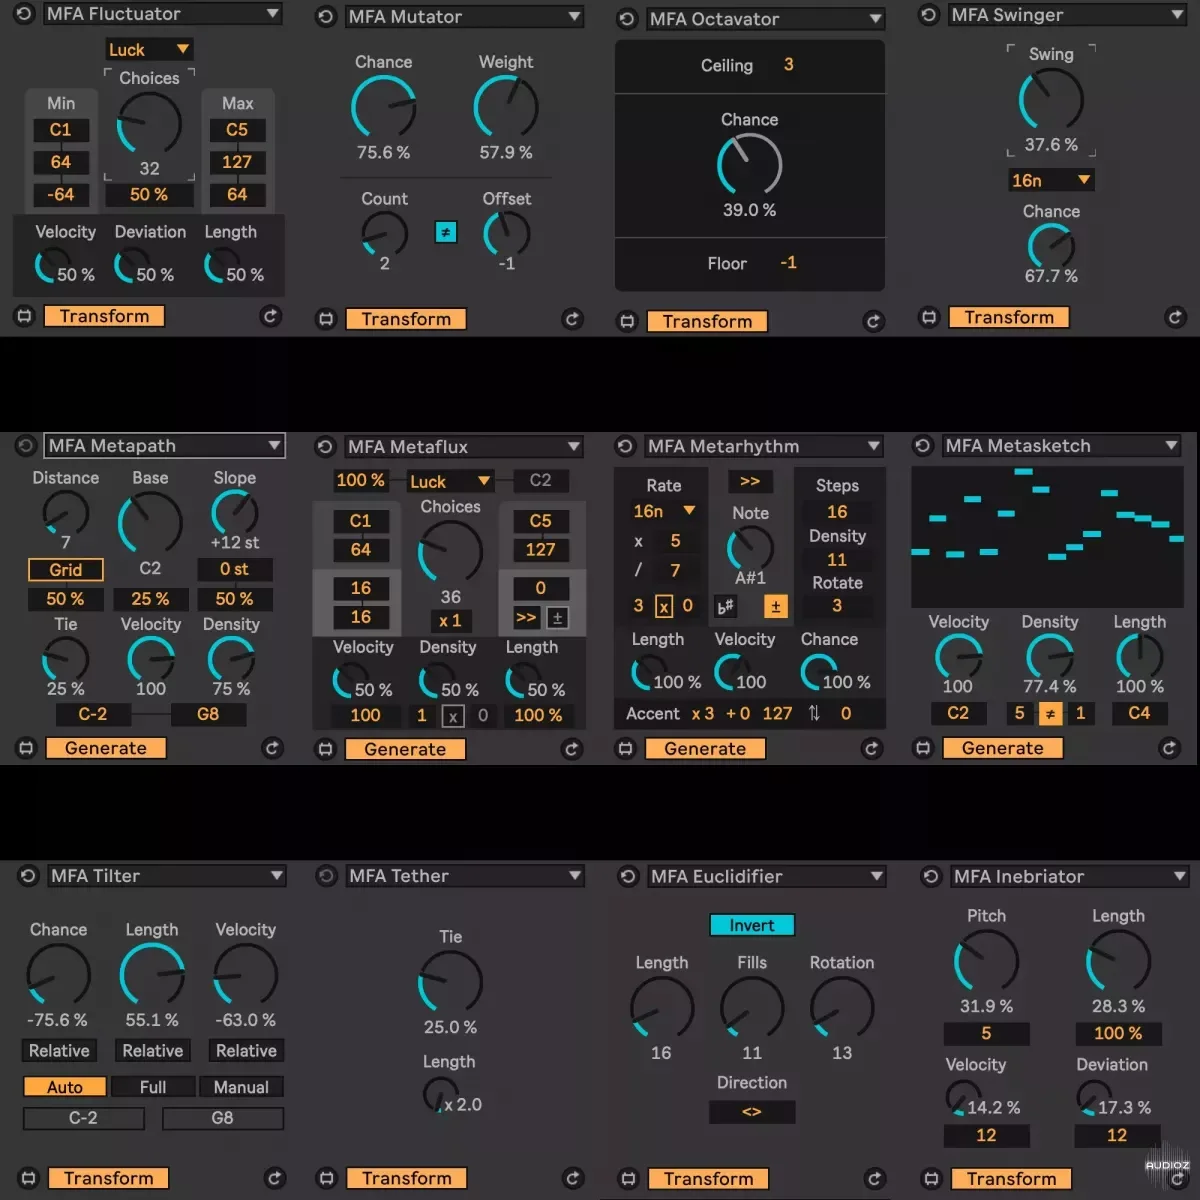Open the MFA Metasketch device chooser dropdown
Screen dimensions: 1200x1200
(x=1062, y=445)
